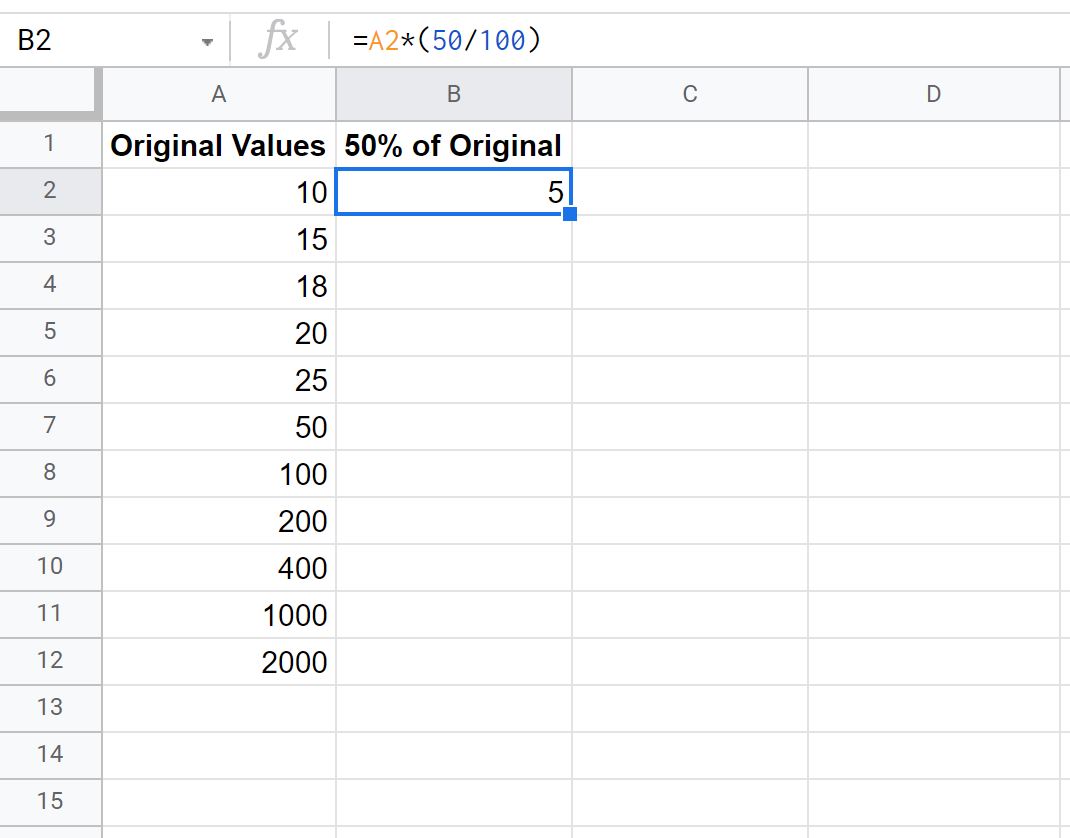Viewport: 1070px width, 838px height.
Task: Select row 1 header
Action: coord(50,144)
